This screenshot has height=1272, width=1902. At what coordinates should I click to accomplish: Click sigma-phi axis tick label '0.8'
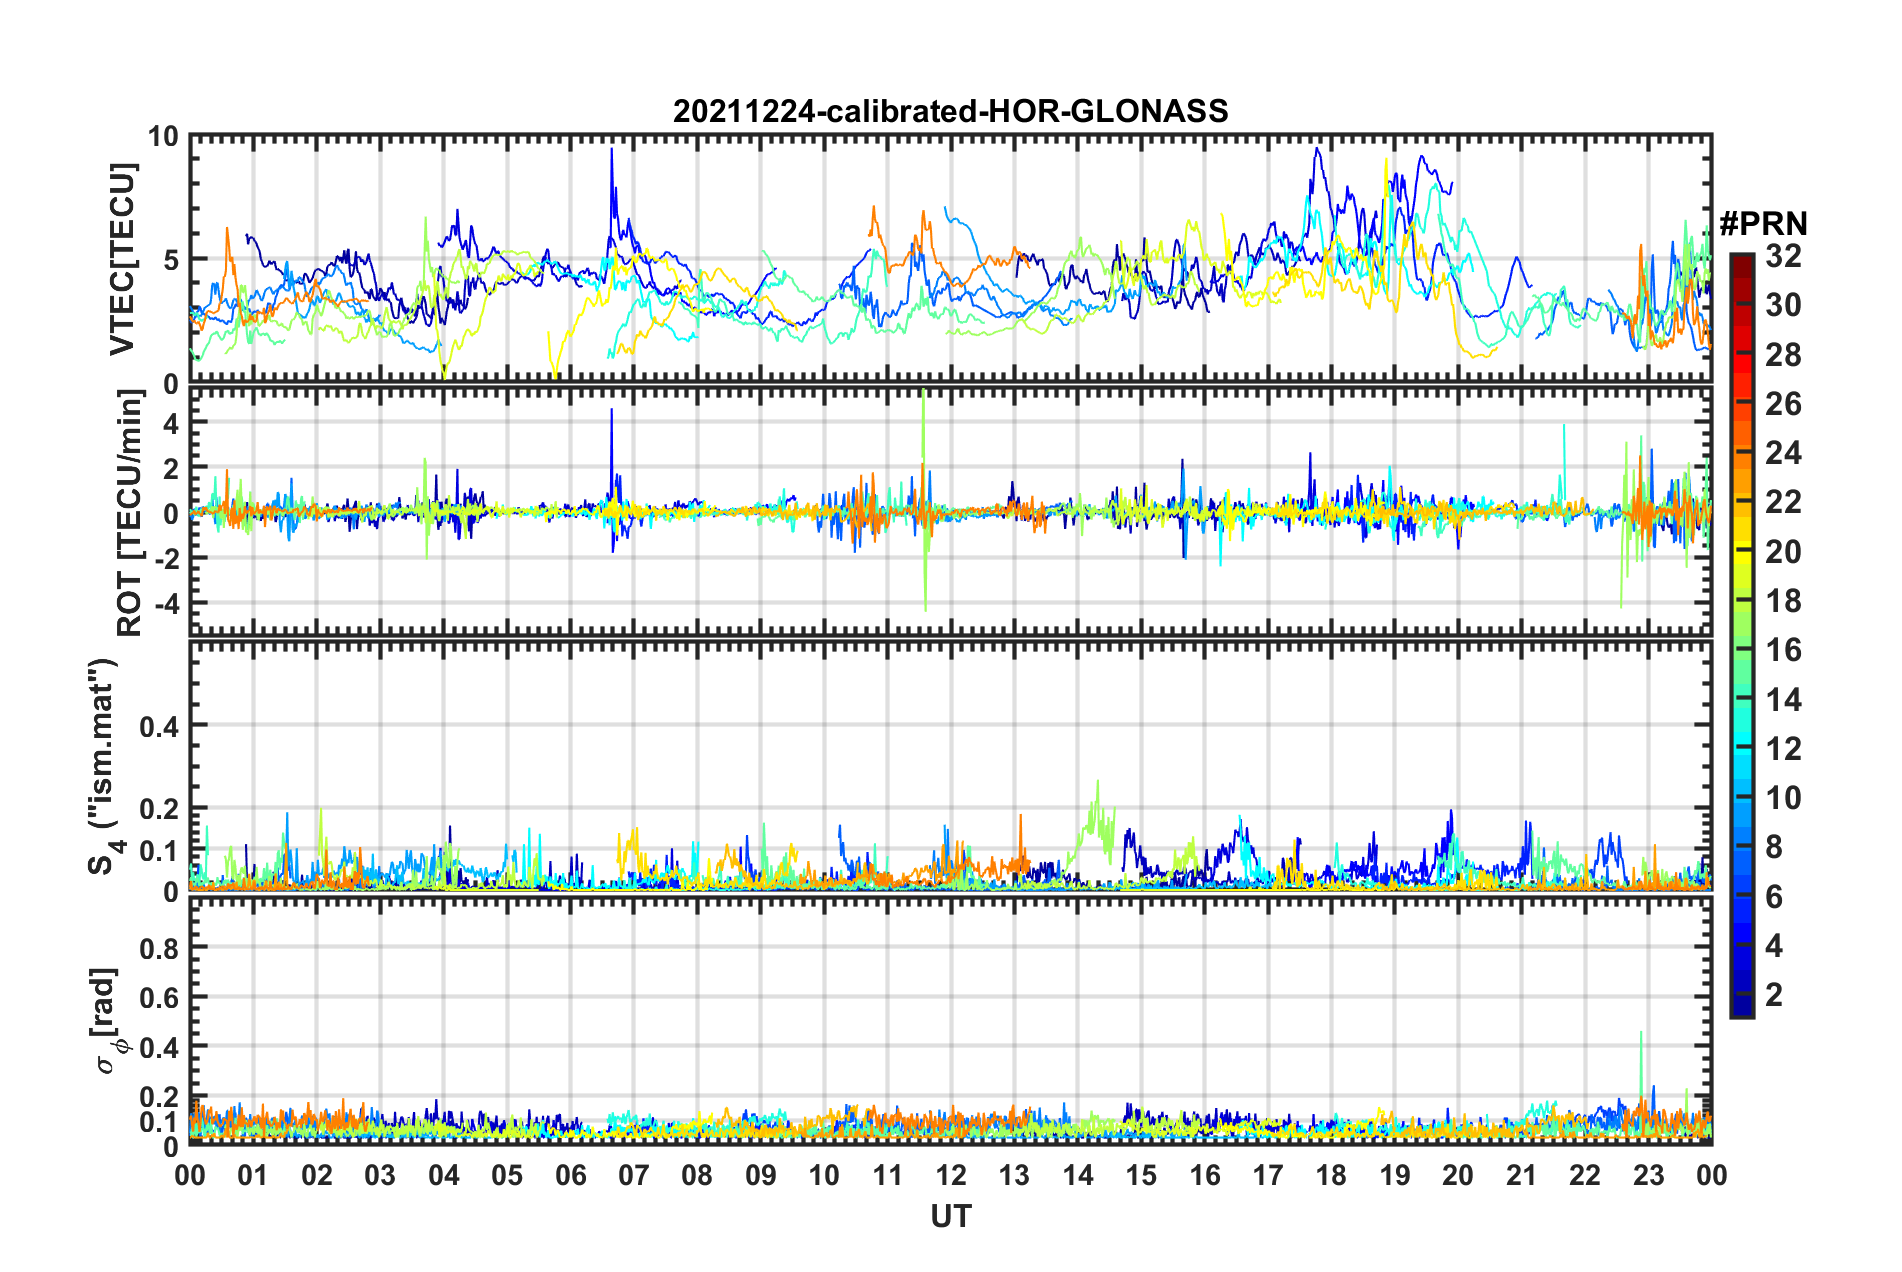pyautogui.click(x=159, y=948)
